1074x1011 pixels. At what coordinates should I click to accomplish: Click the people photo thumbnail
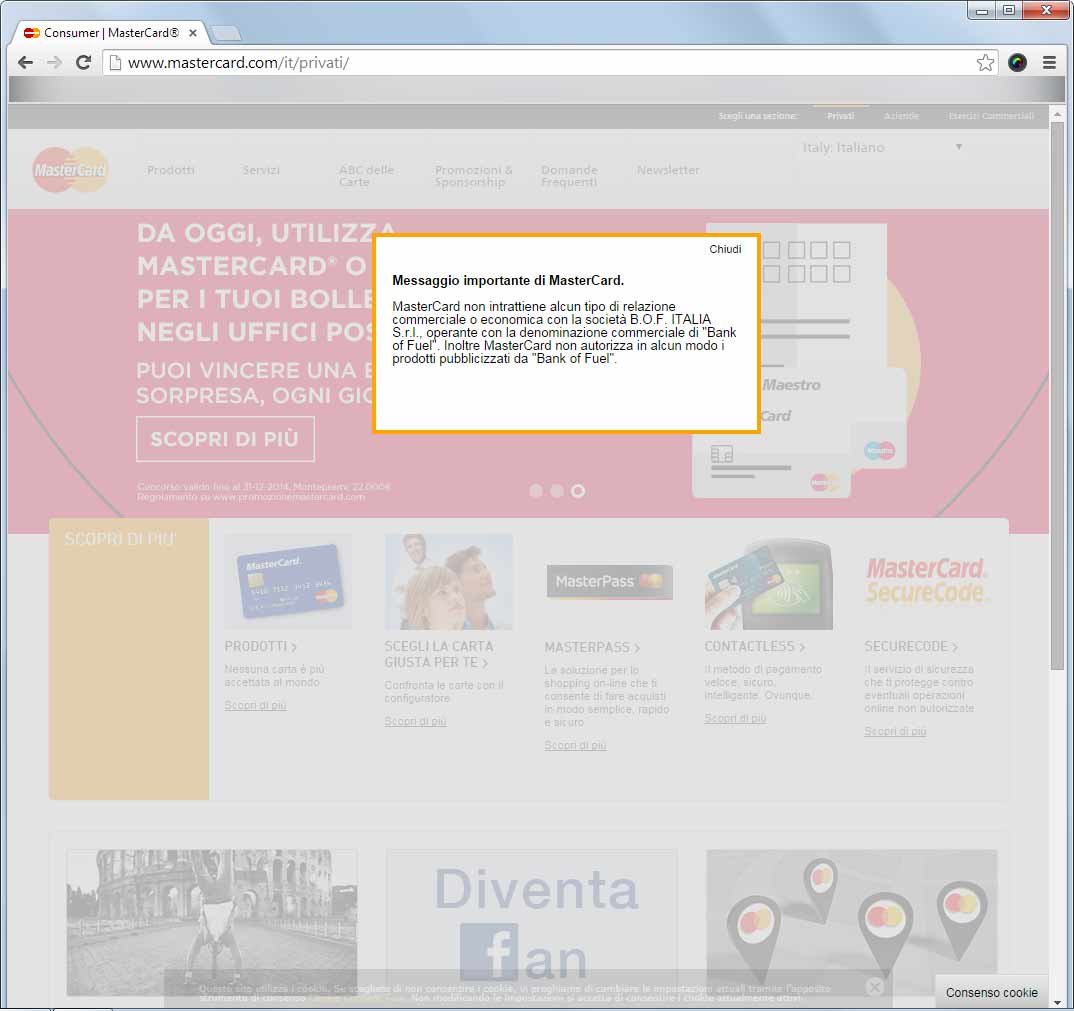point(449,582)
